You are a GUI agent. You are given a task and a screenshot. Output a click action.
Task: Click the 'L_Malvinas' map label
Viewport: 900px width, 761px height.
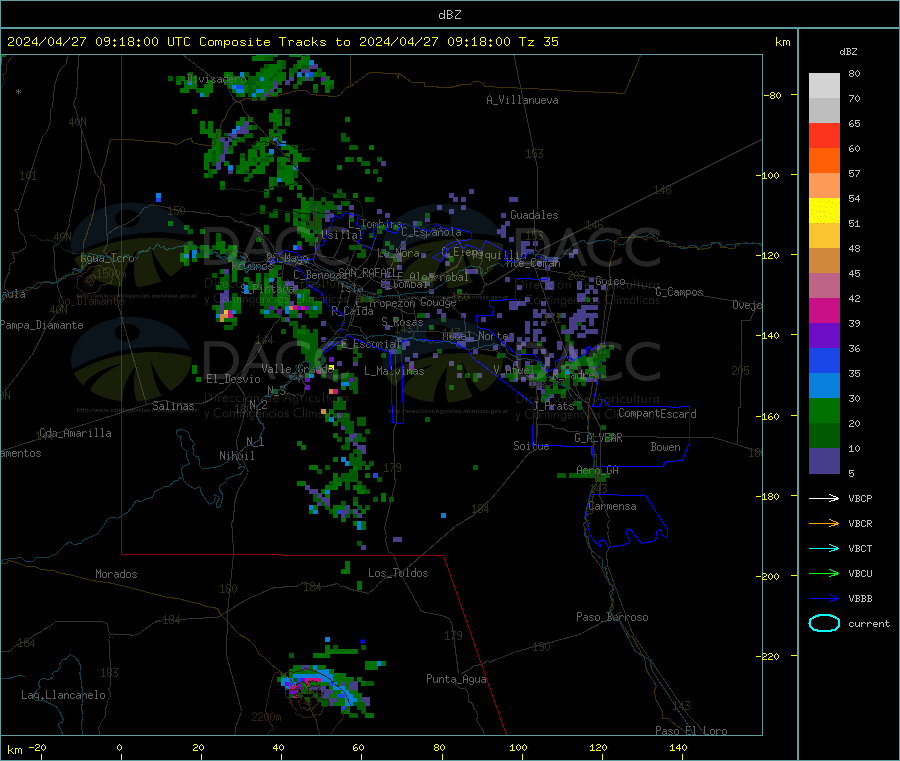(x=394, y=371)
